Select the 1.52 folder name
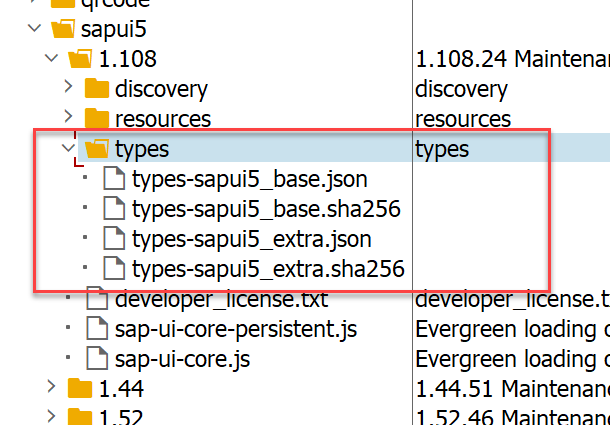610x425 pixels. tap(121, 417)
